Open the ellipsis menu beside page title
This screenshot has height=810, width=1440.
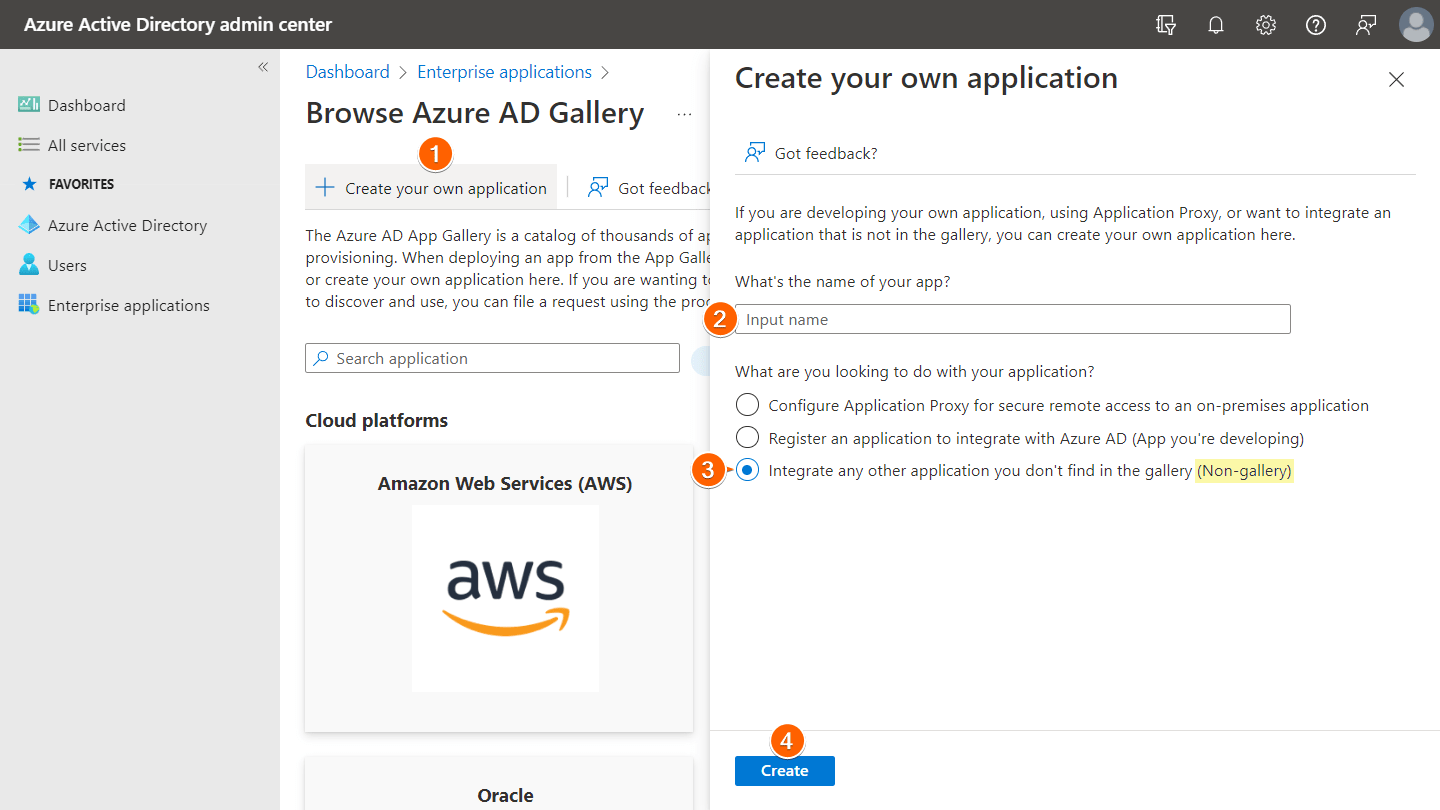[684, 114]
